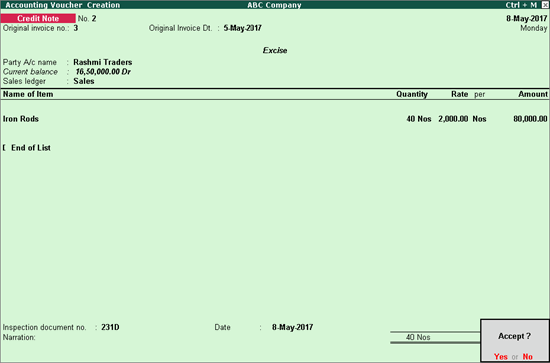The height and width of the screenshot is (363, 550).
Task: Click the 2,000.00 rate value
Action: [x=453, y=119]
